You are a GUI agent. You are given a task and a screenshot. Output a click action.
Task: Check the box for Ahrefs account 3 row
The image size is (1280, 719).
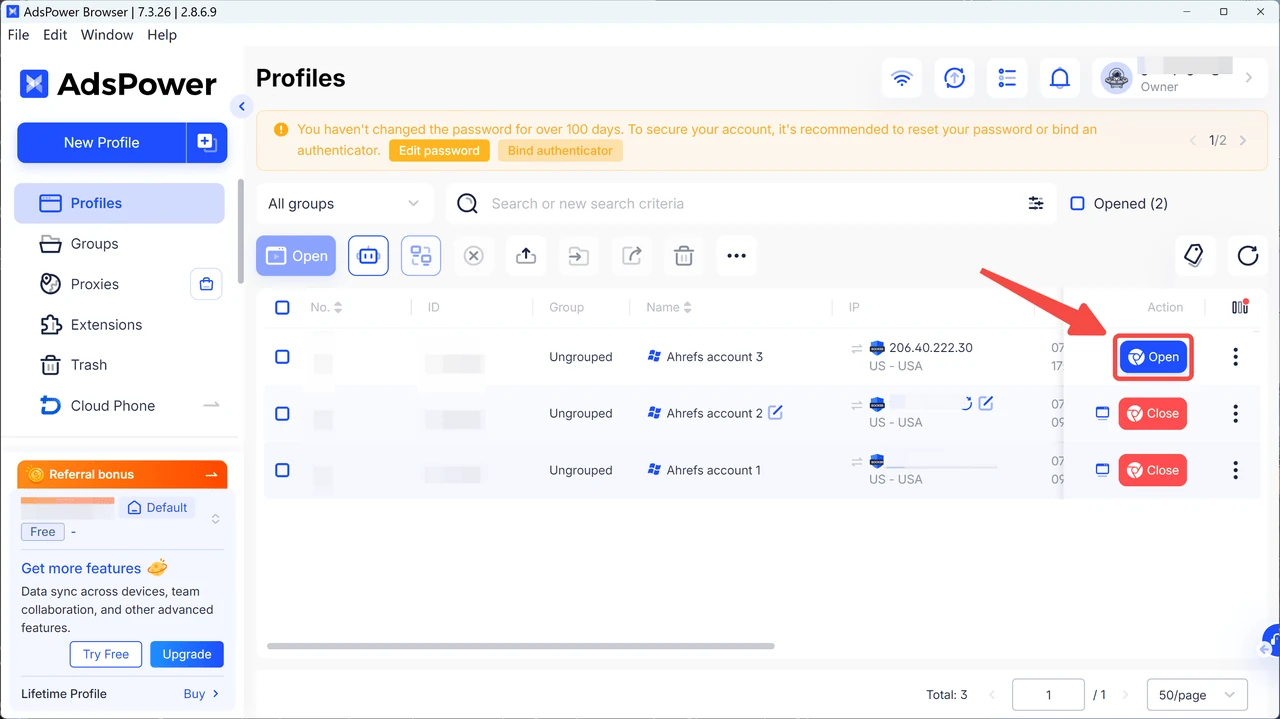click(282, 357)
